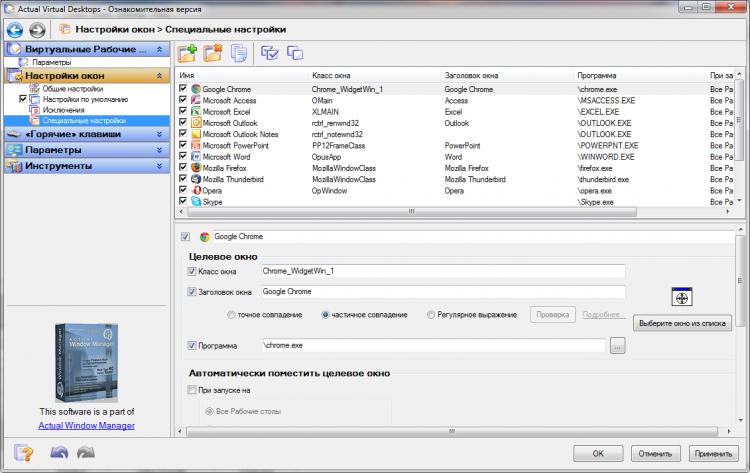Enable the При запуске на checkbox
The image size is (750, 473).
pyautogui.click(x=192, y=390)
